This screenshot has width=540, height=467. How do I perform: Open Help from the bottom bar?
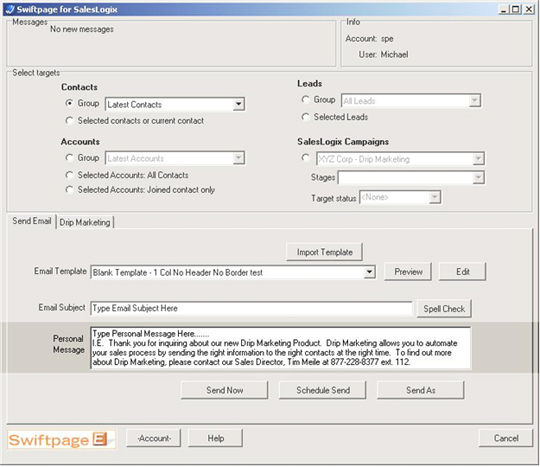tap(216, 438)
